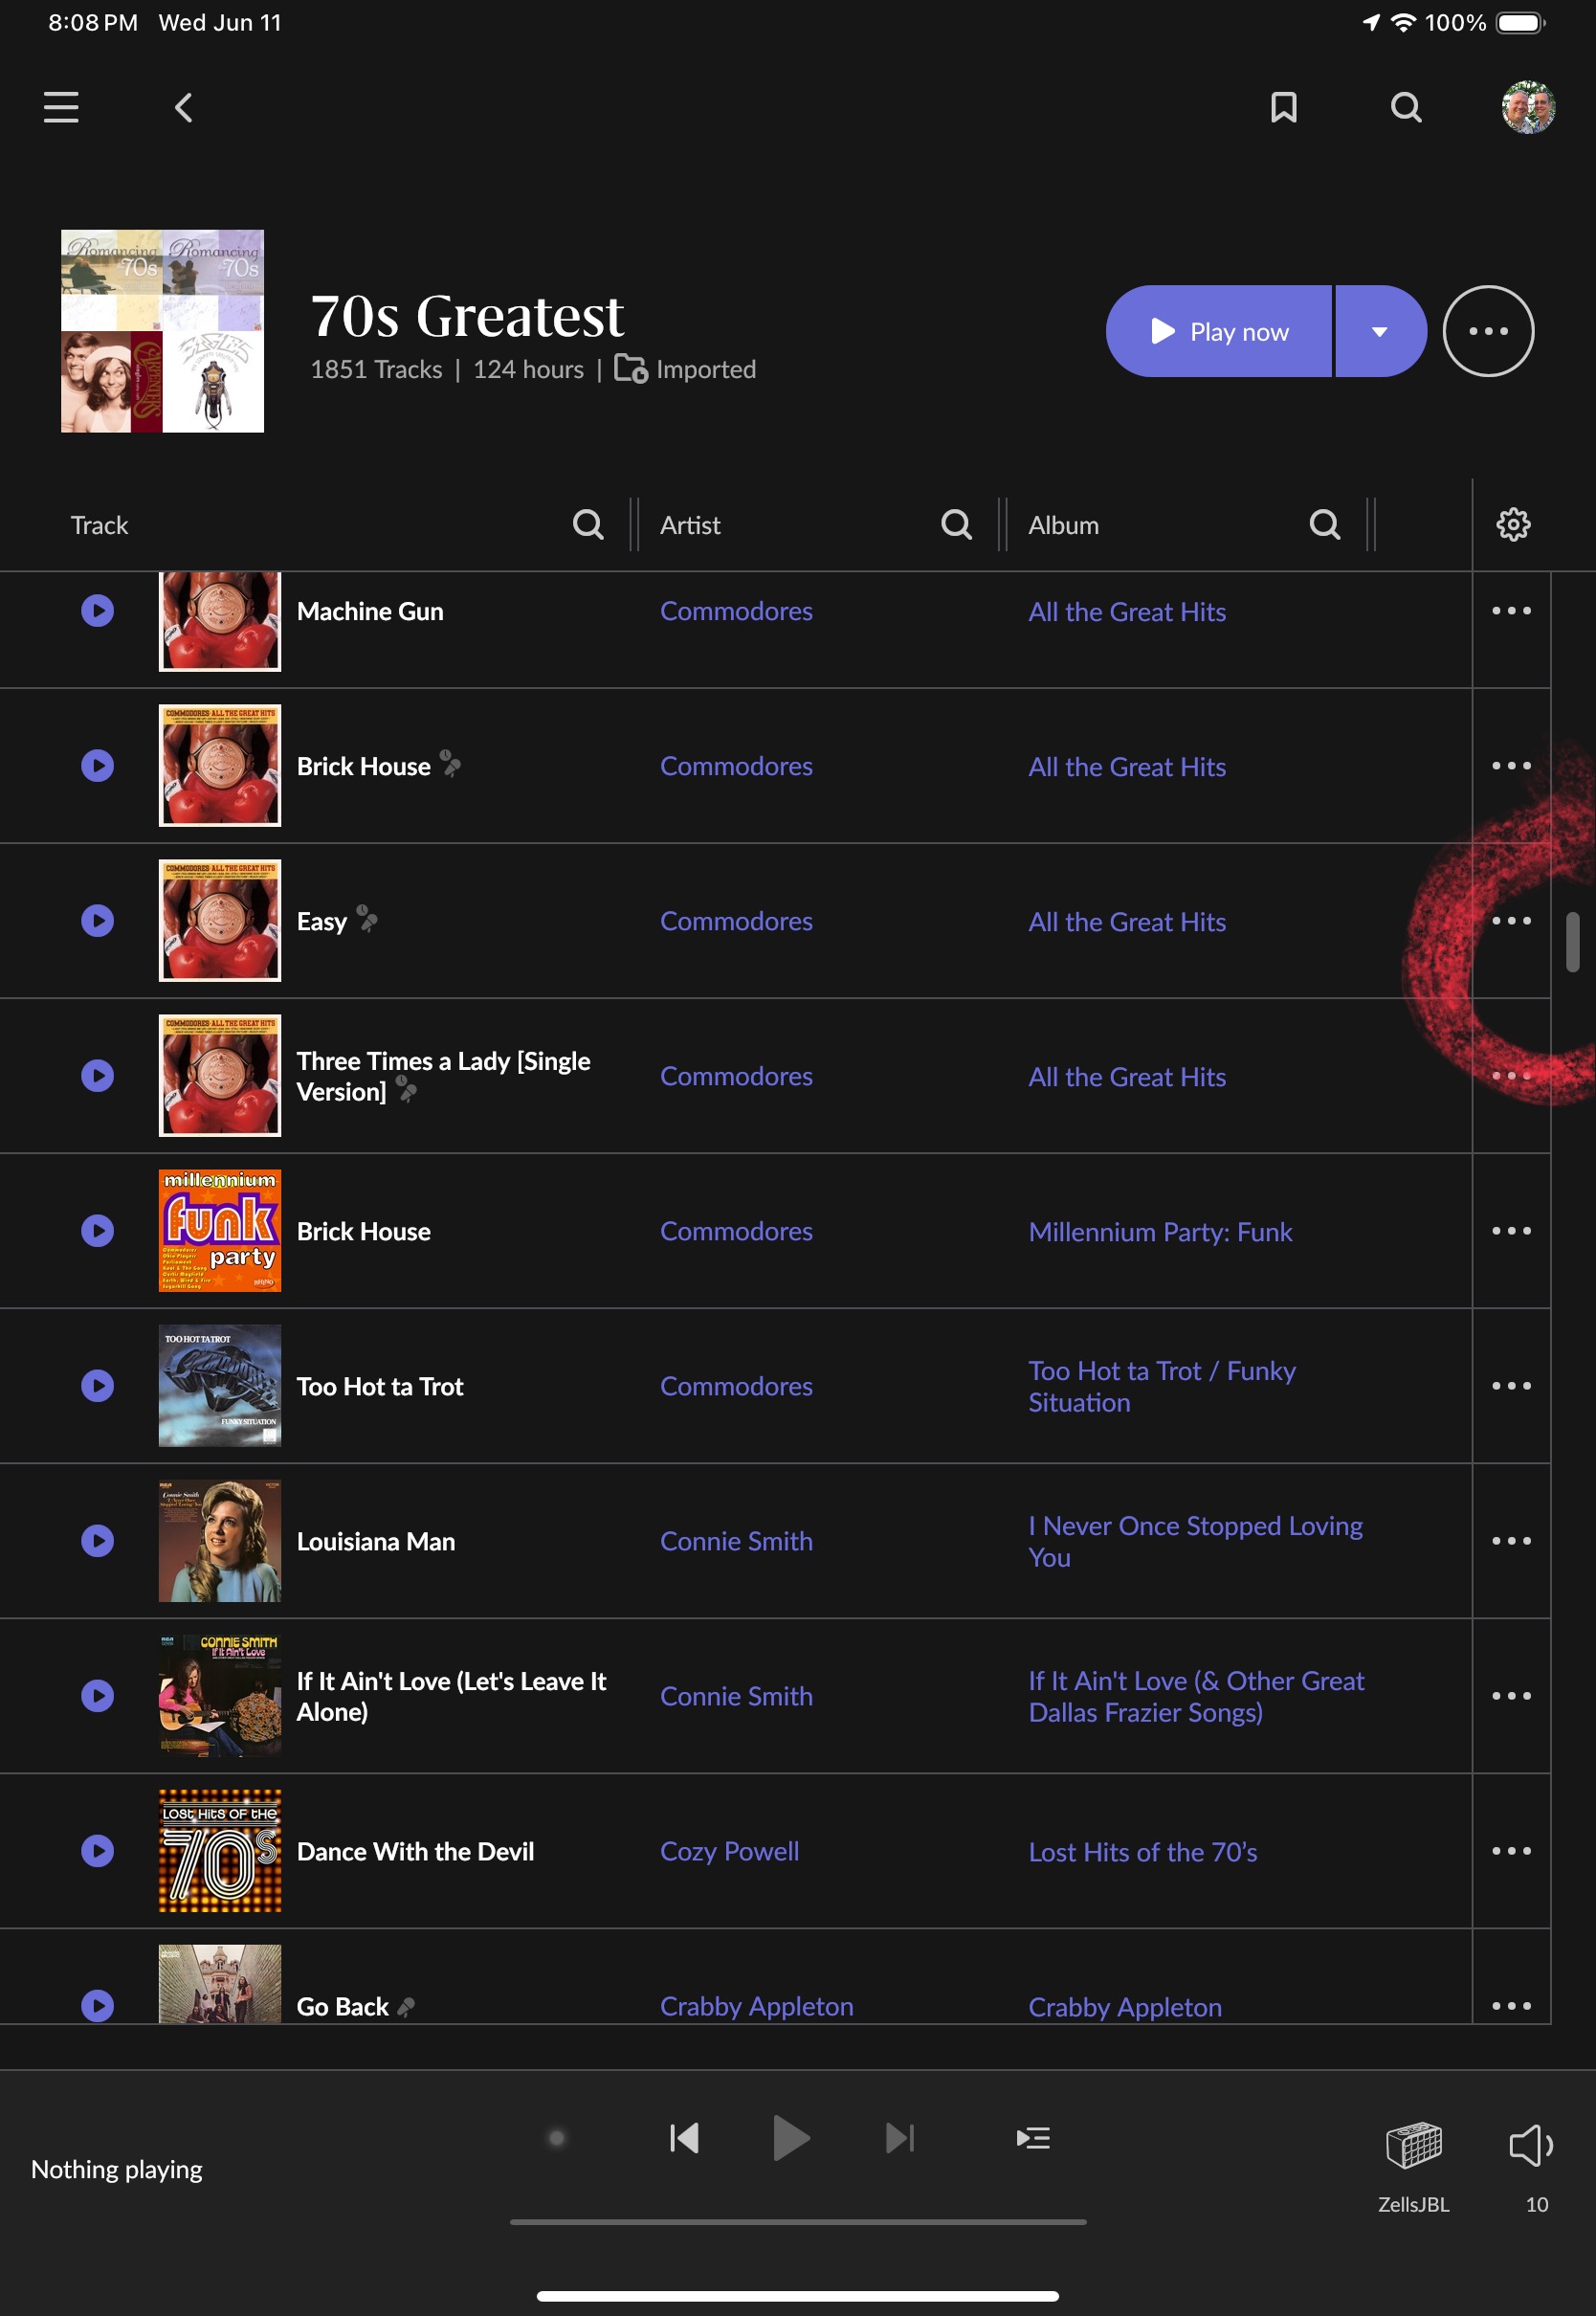Sort by the Artist column header
This screenshot has width=1596, height=2316.
pyautogui.click(x=690, y=525)
